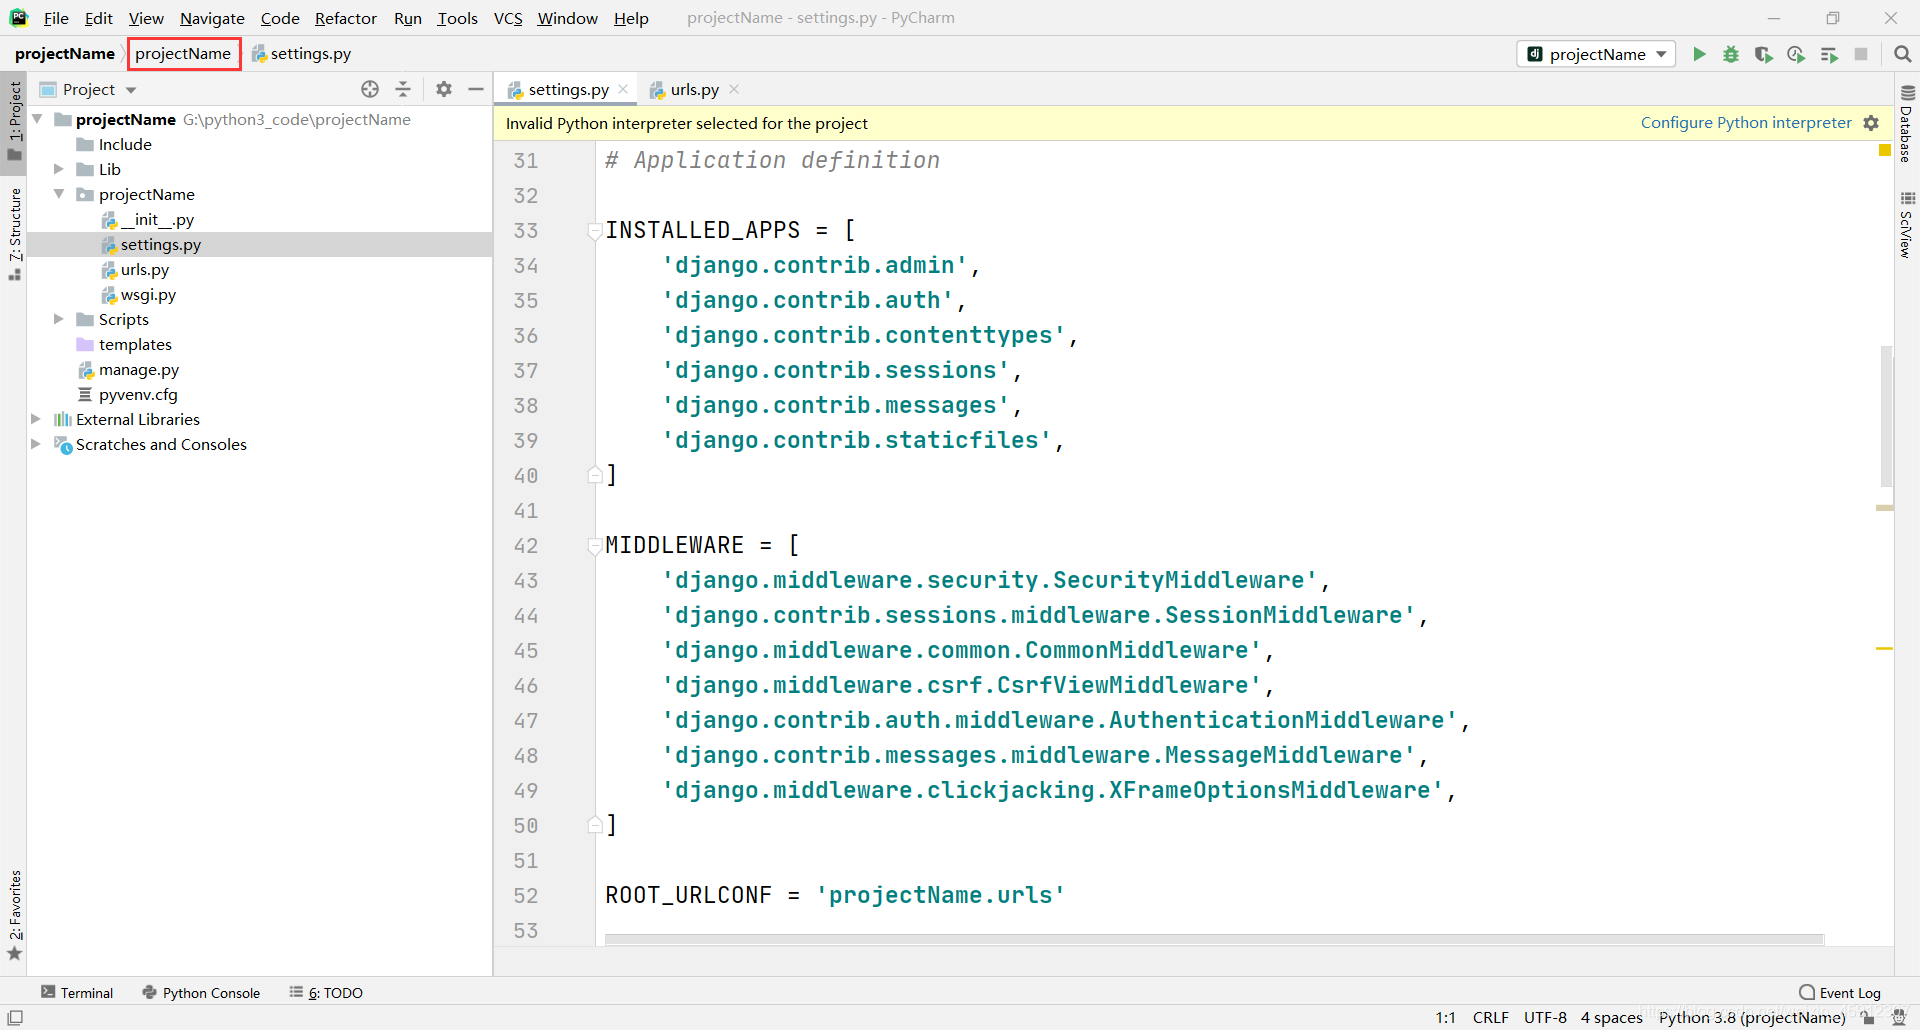Viewport: 1920px width, 1030px height.
Task: Click the CRLF line separator indicator
Action: coord(1490,1017)
